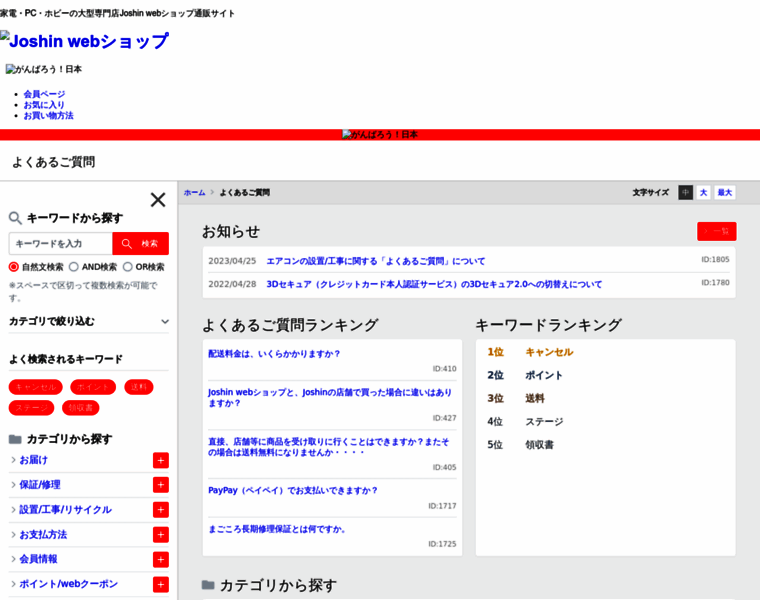
Task: Click the 送料 keyword tag
Action: coord(139,387)
